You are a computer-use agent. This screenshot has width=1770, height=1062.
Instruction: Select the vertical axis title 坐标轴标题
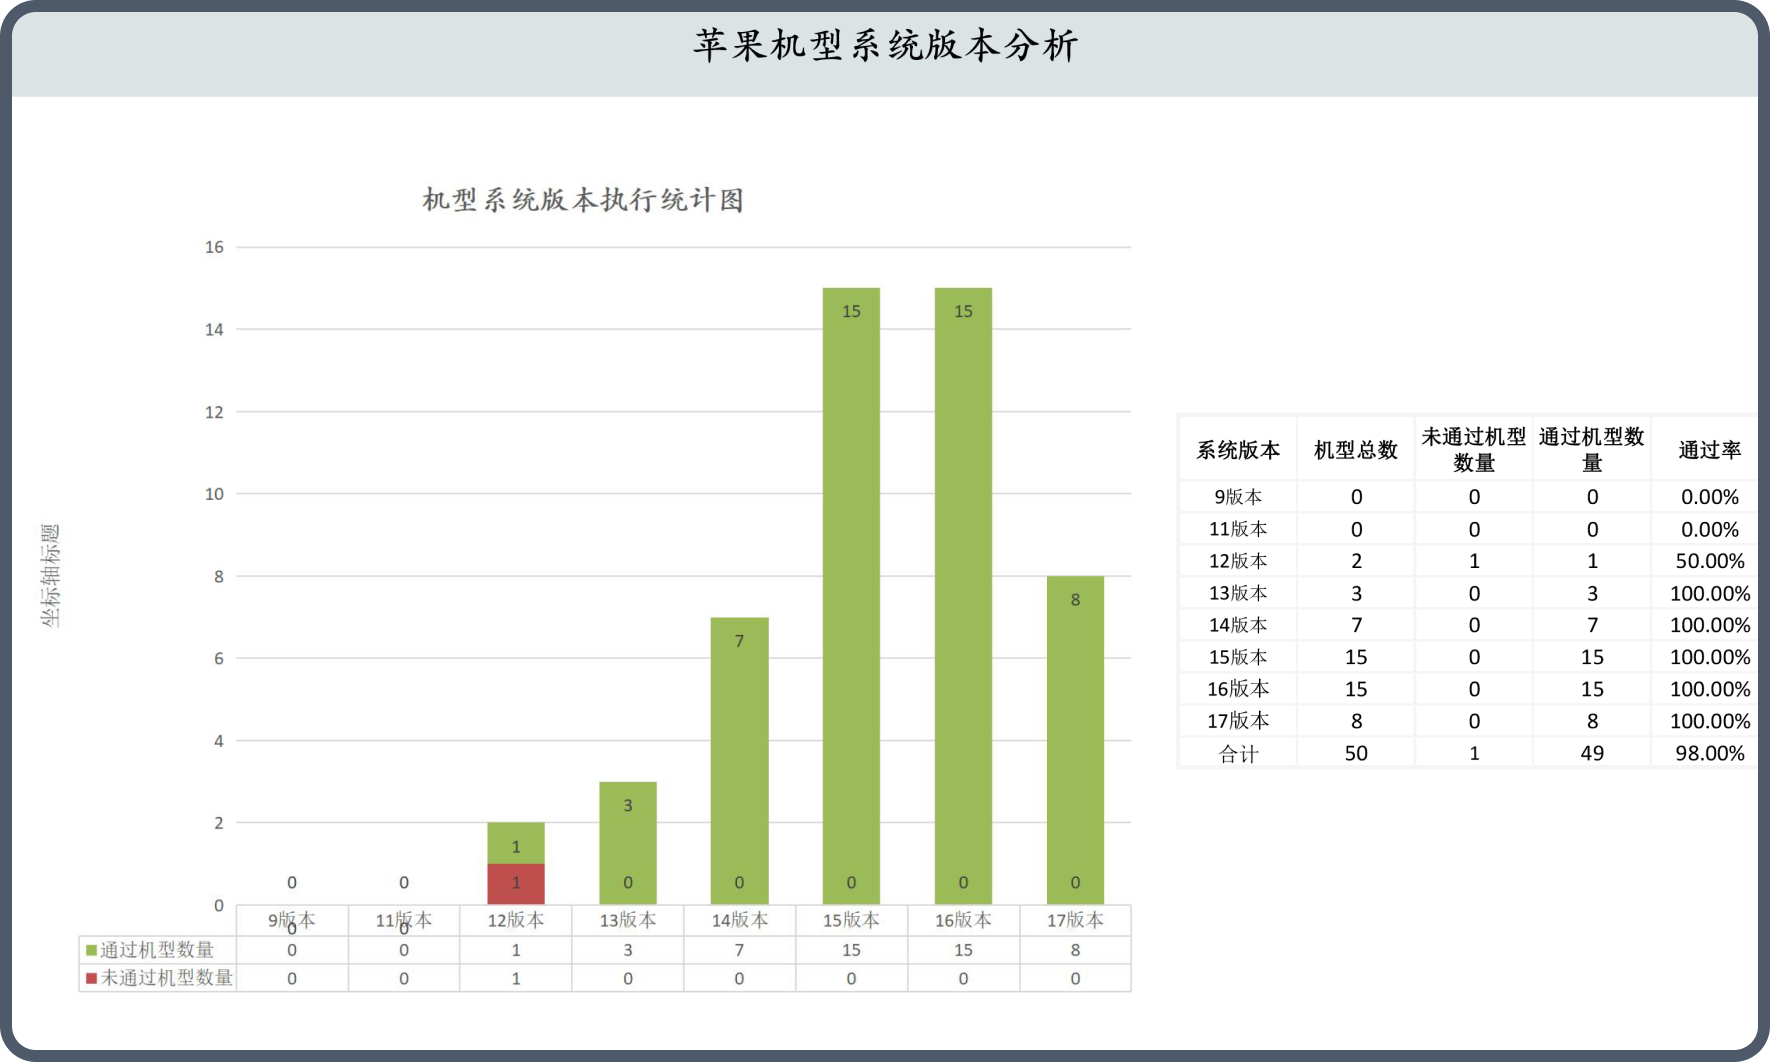(50, 576)
